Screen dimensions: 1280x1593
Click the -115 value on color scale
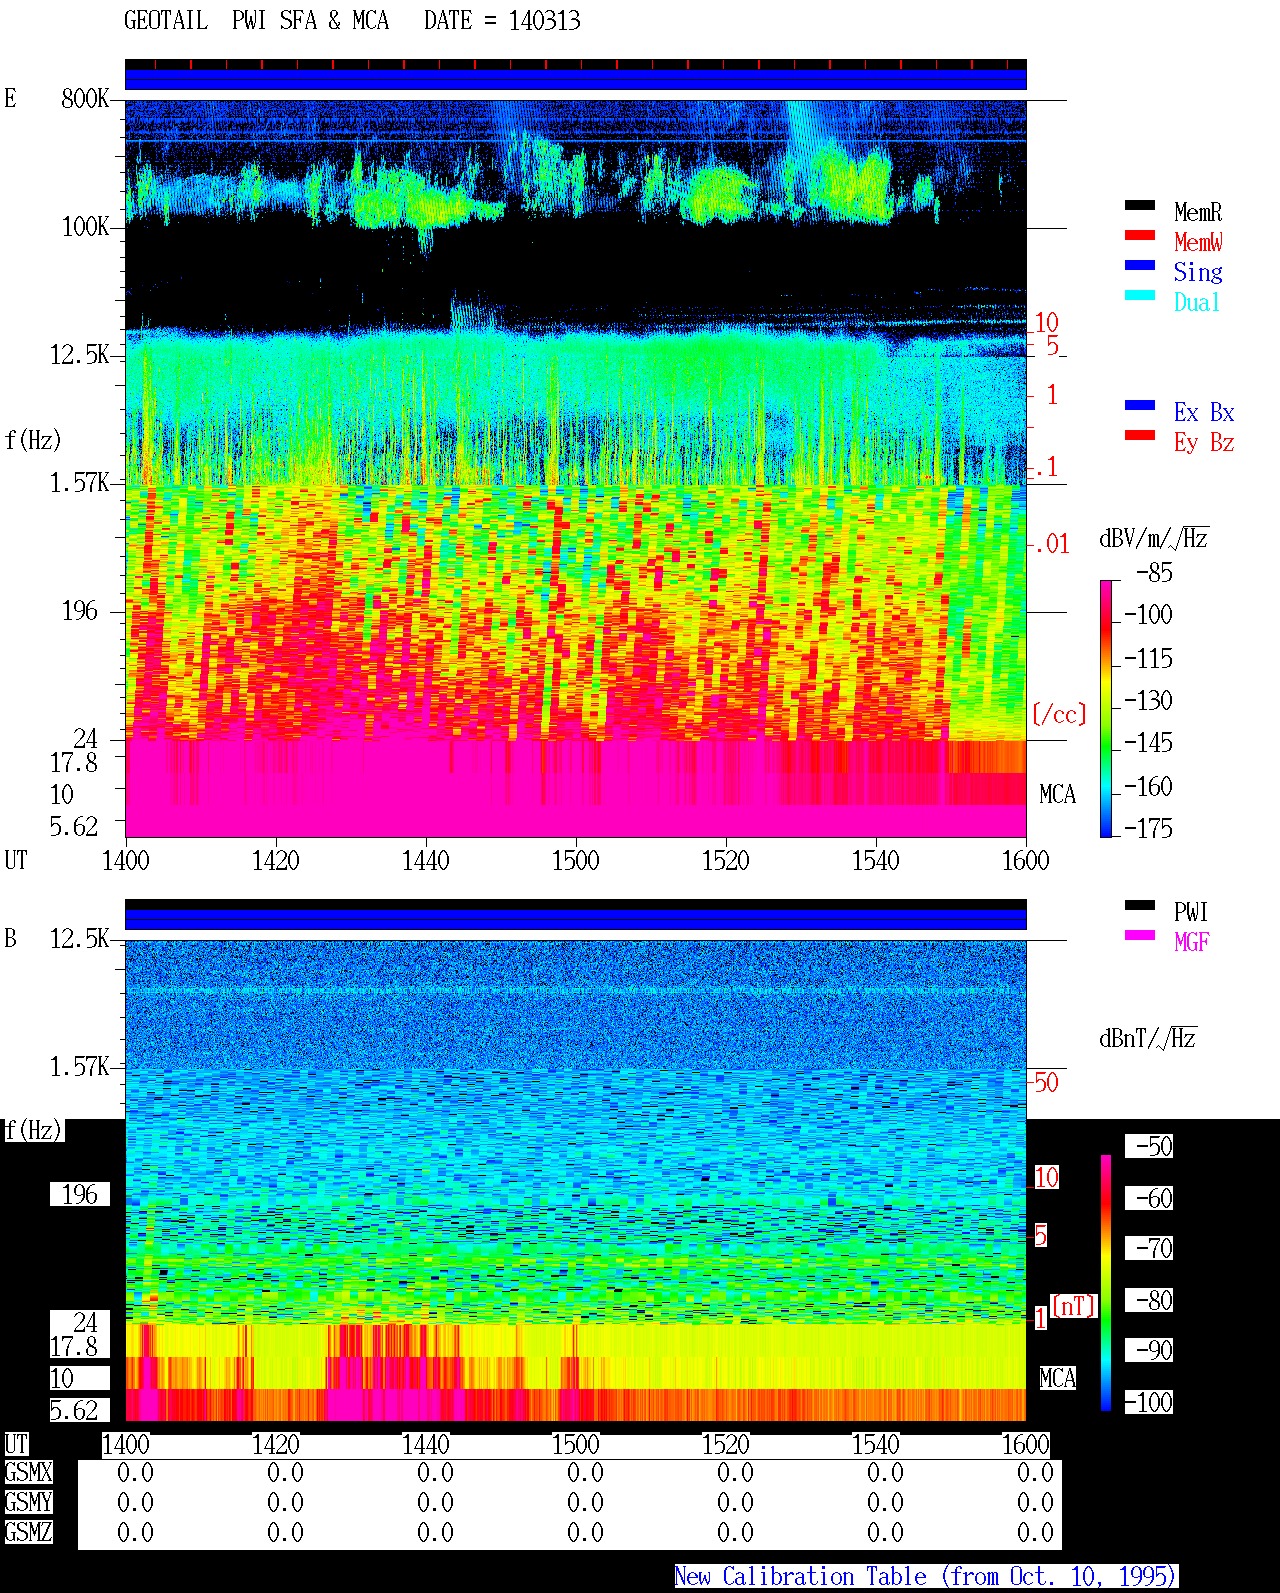(x=1148, y=658)
